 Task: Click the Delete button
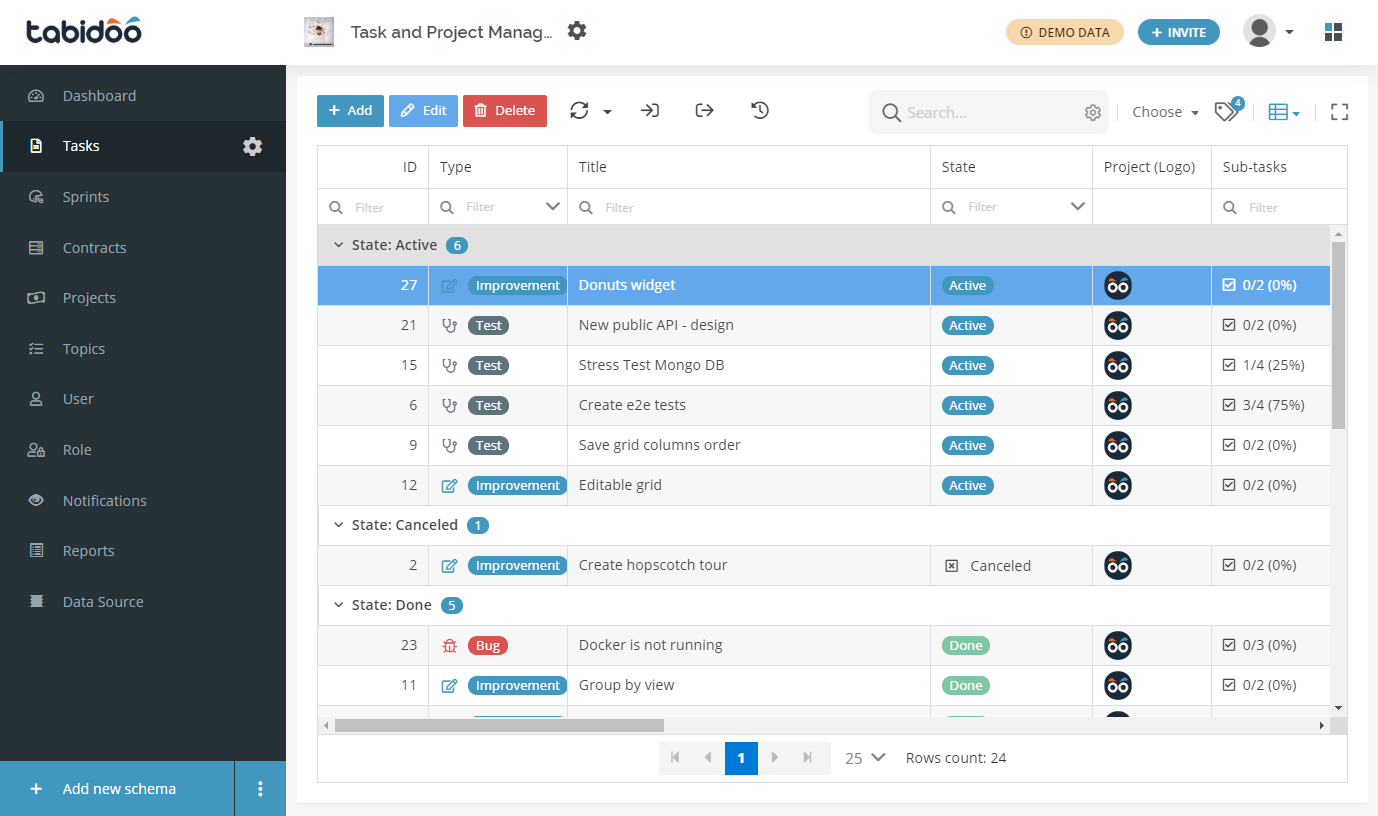pos(505,111)
